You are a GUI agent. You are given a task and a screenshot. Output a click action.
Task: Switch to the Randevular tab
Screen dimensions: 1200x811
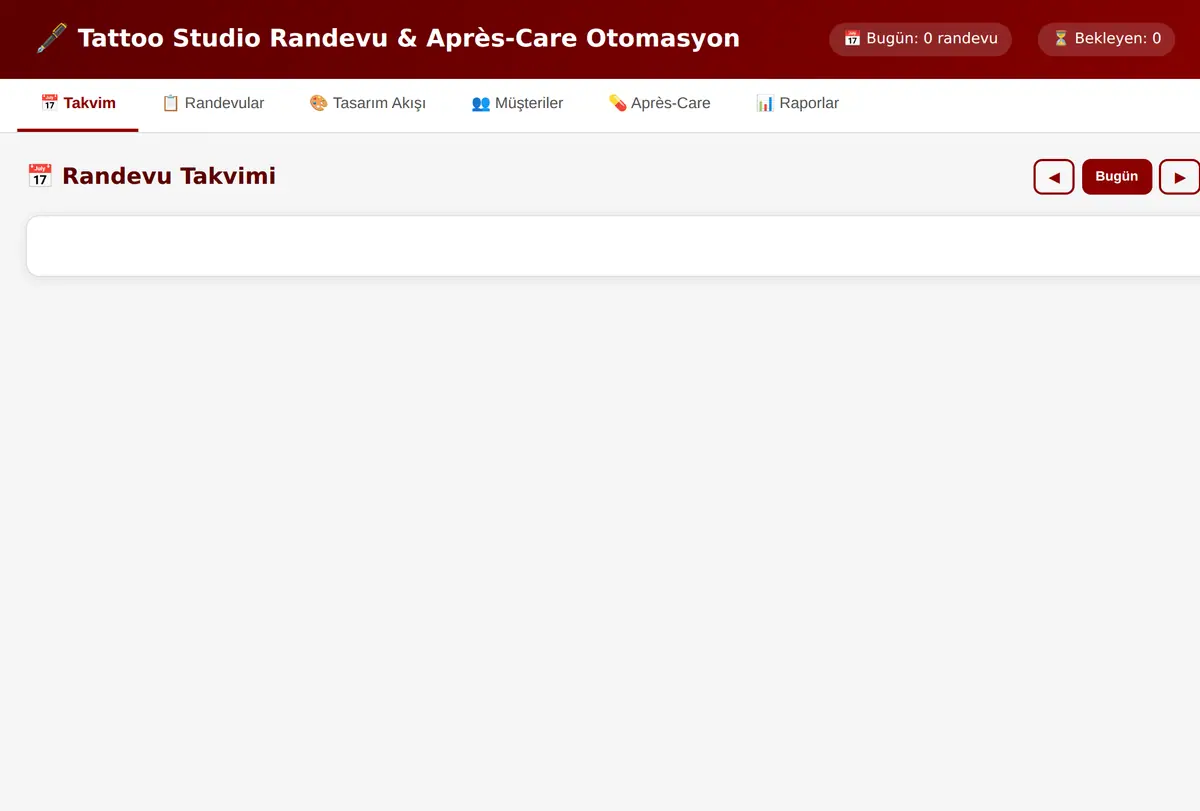click(213, 104)
